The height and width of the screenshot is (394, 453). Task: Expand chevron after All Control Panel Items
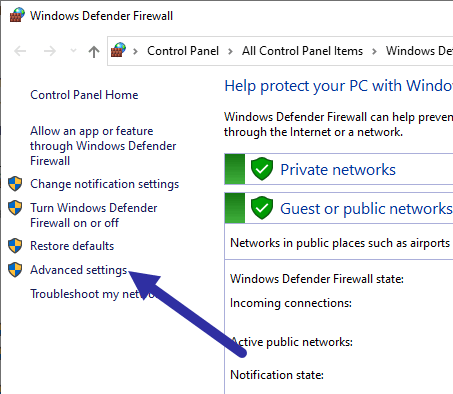pos(374,51)
